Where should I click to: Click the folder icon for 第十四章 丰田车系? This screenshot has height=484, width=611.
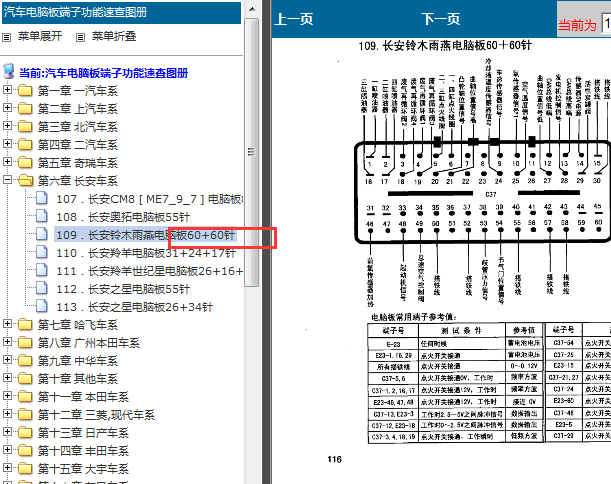(25, 450)
